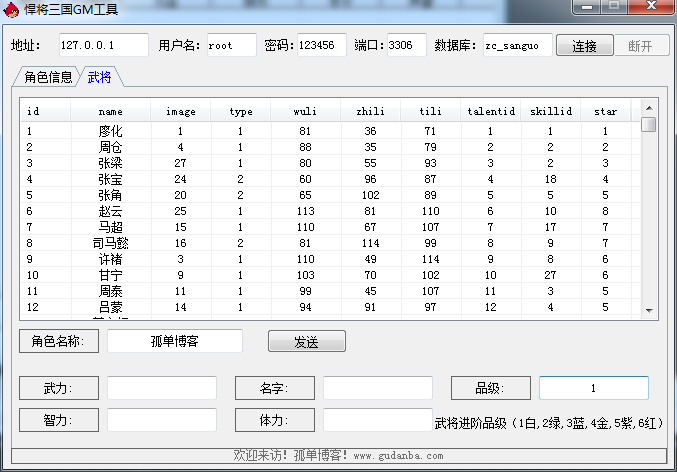This screenshot has height=472, width=677.
Task: Select the row named 赵云
Action: tap(330, 211)
